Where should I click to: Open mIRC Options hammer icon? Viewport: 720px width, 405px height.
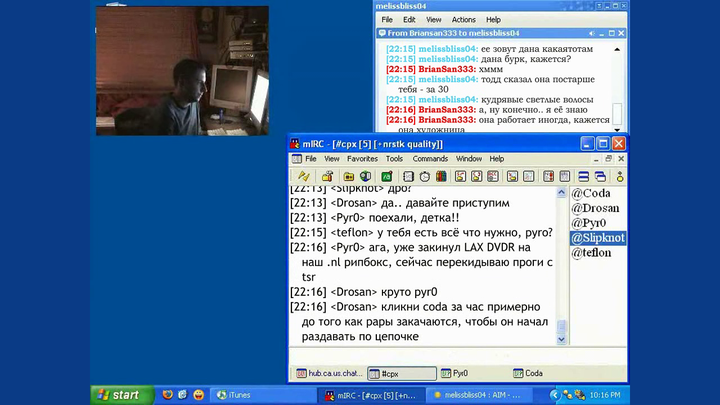point(327,176)
